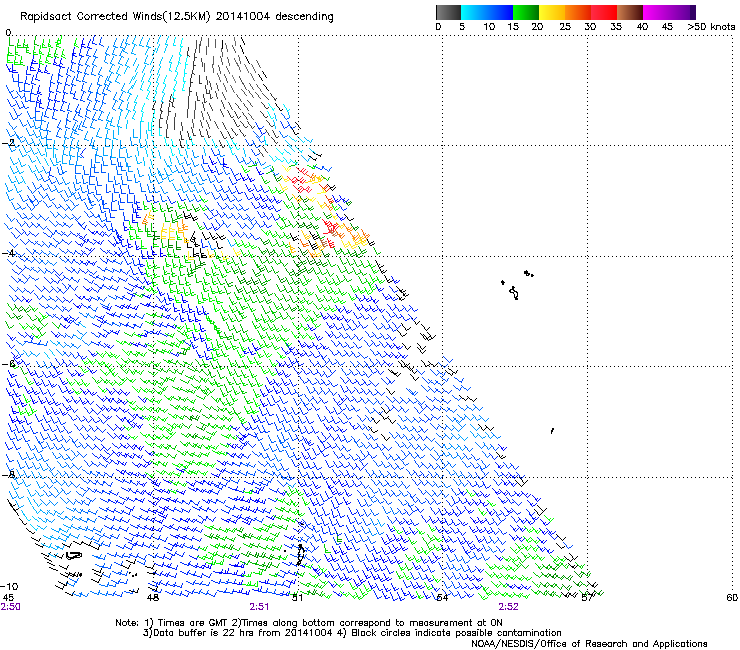Click the plot title 'Rapidscat Corrected Winds'

click(x=91, y=17)
